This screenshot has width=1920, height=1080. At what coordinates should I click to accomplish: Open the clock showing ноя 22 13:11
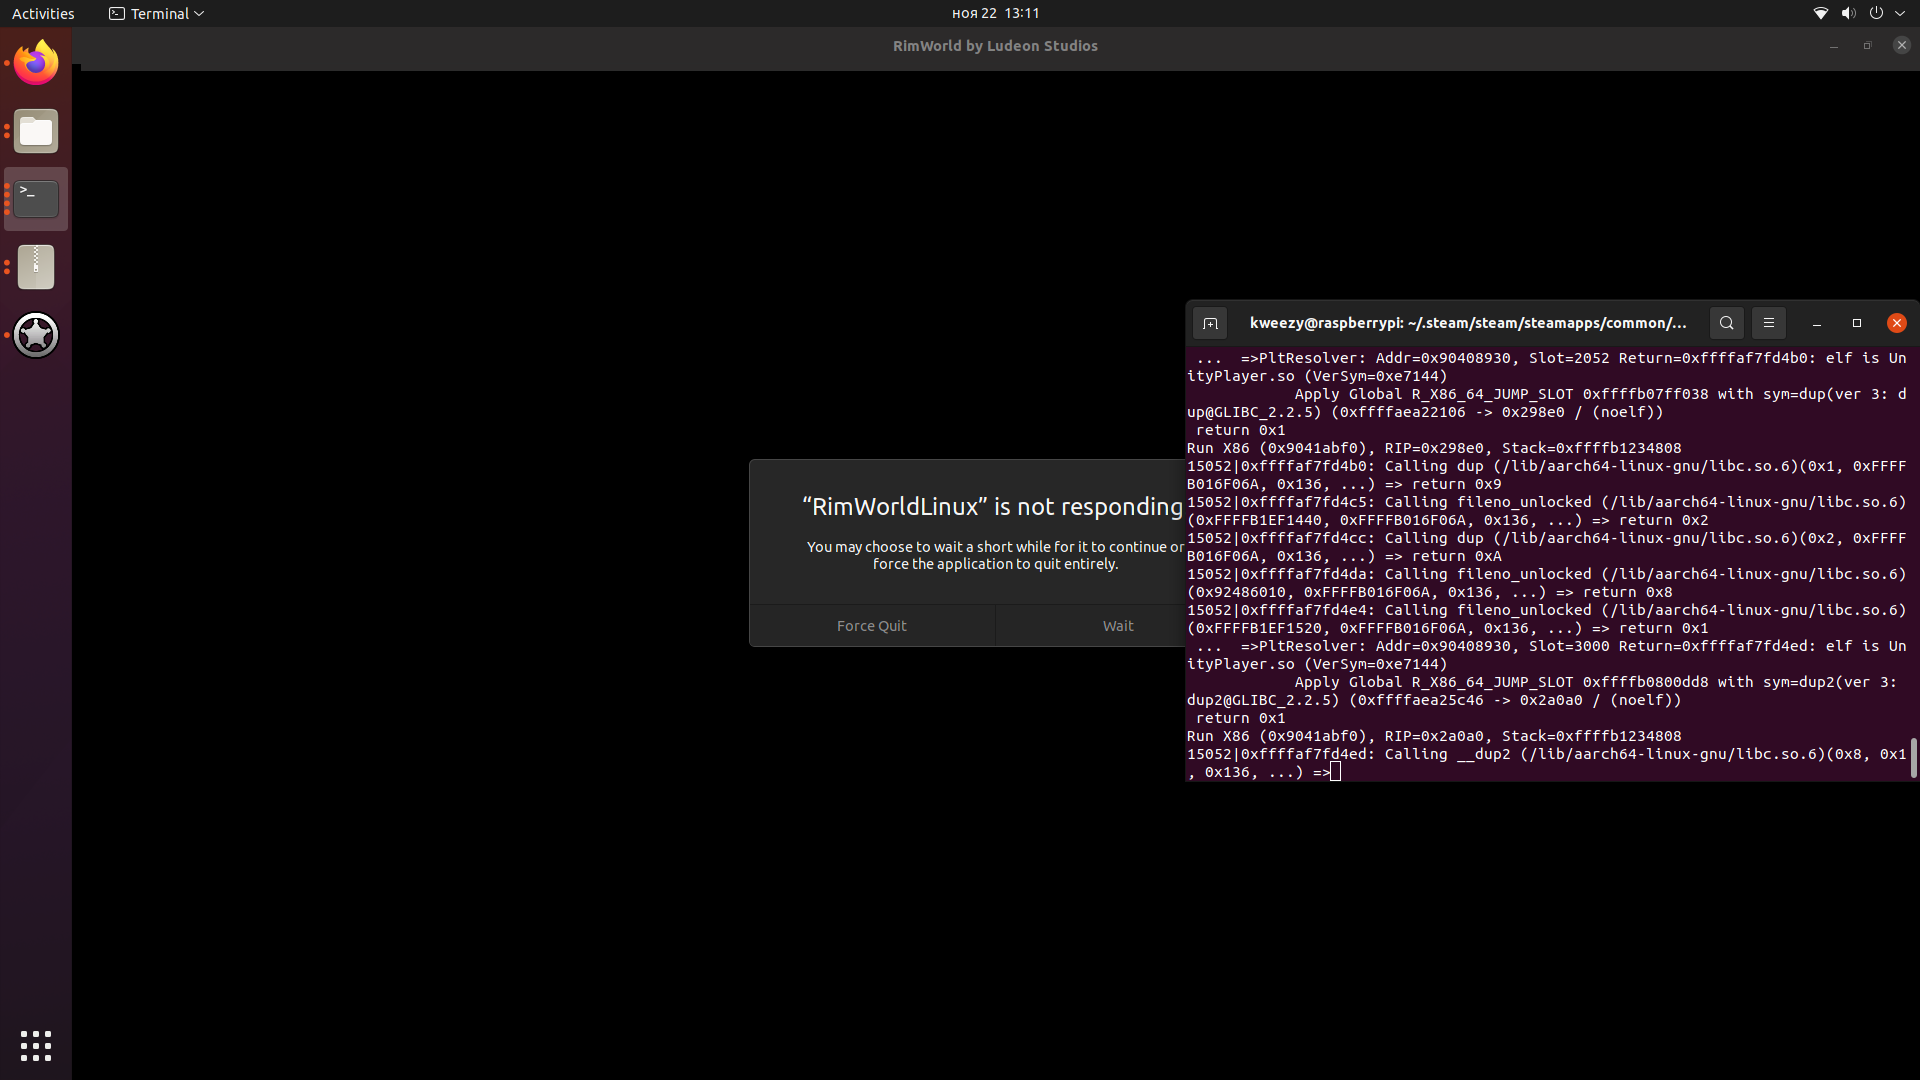click(995, 13)
